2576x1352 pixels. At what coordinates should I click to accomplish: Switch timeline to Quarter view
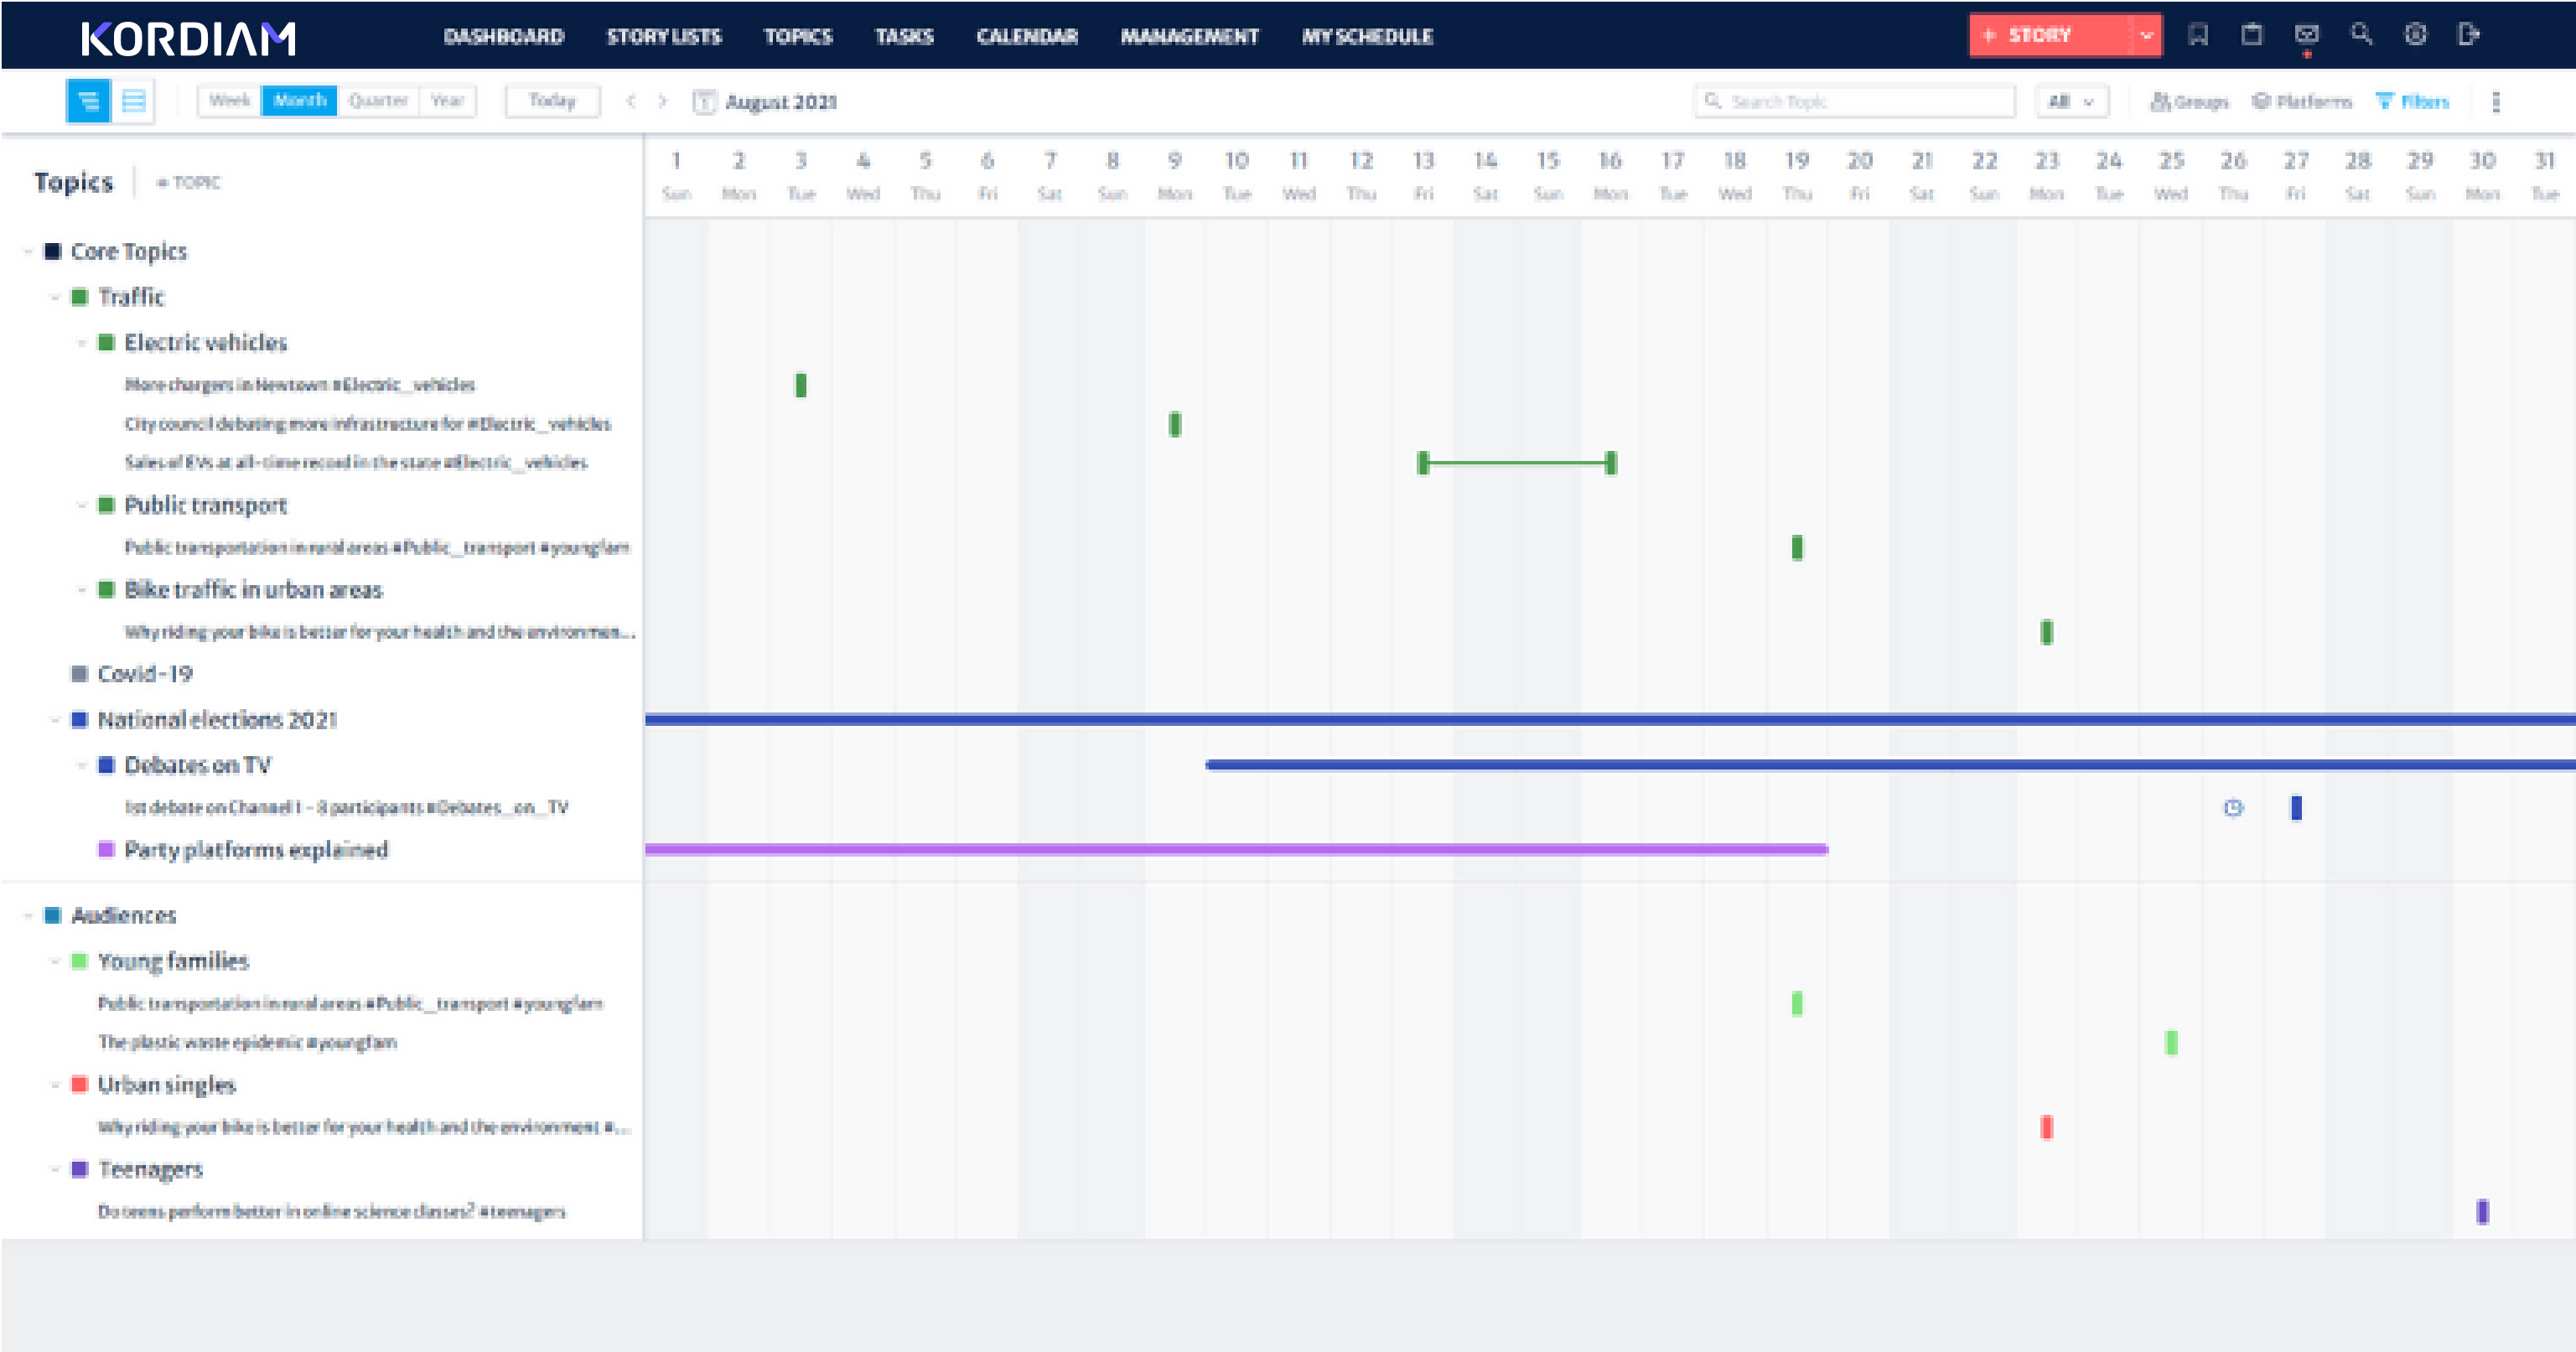coord(378,100)
